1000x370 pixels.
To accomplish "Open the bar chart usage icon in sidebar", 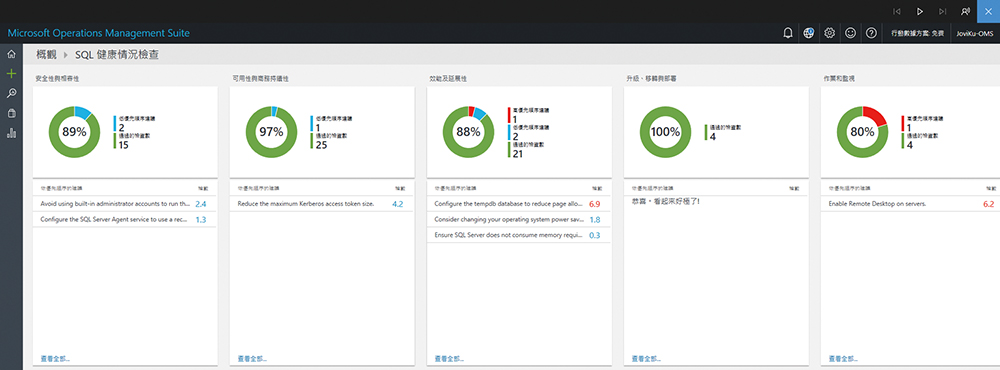I will (x=11, y=133).
